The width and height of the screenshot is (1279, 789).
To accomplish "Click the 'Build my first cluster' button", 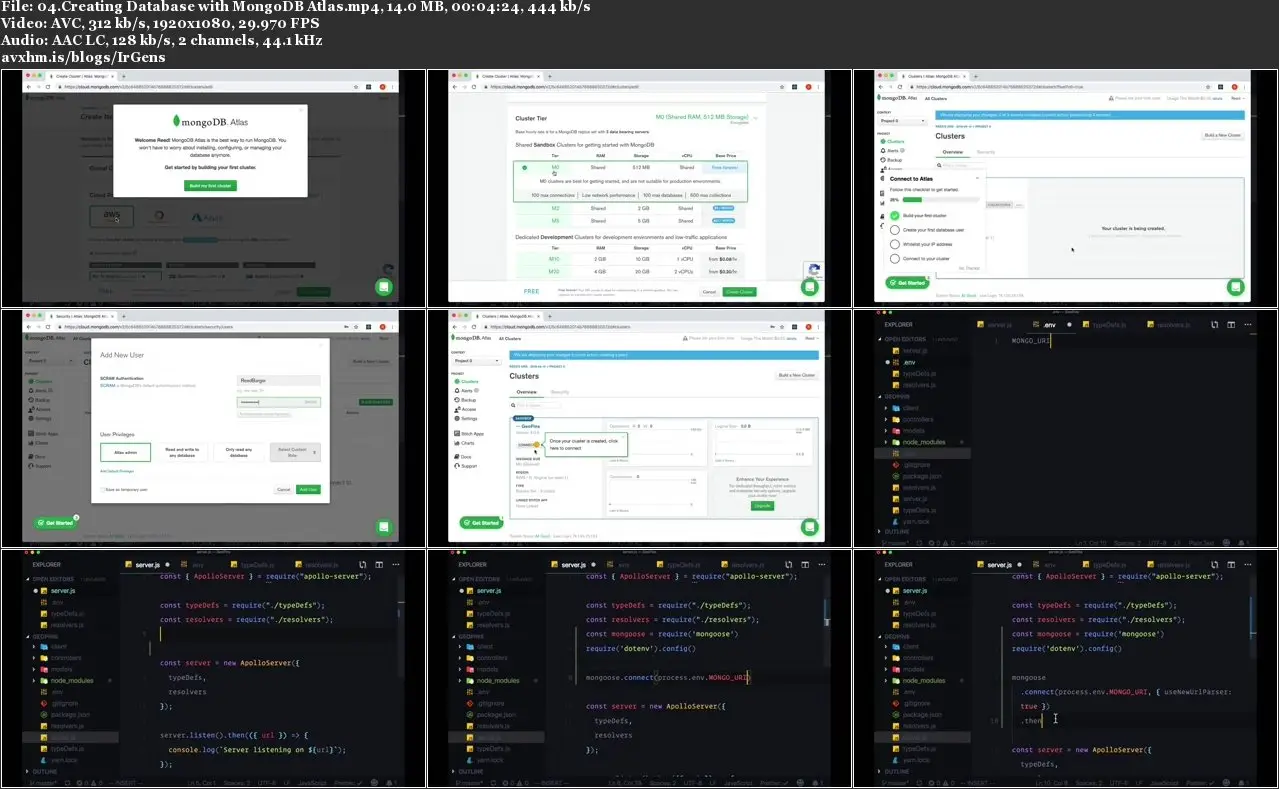I will click(x=211, y=186).
